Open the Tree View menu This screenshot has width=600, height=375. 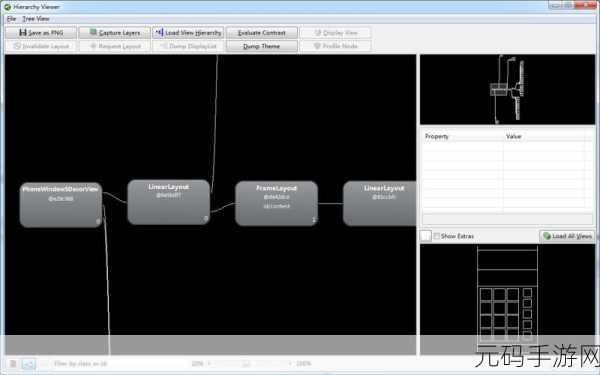[x=36, y=18]
